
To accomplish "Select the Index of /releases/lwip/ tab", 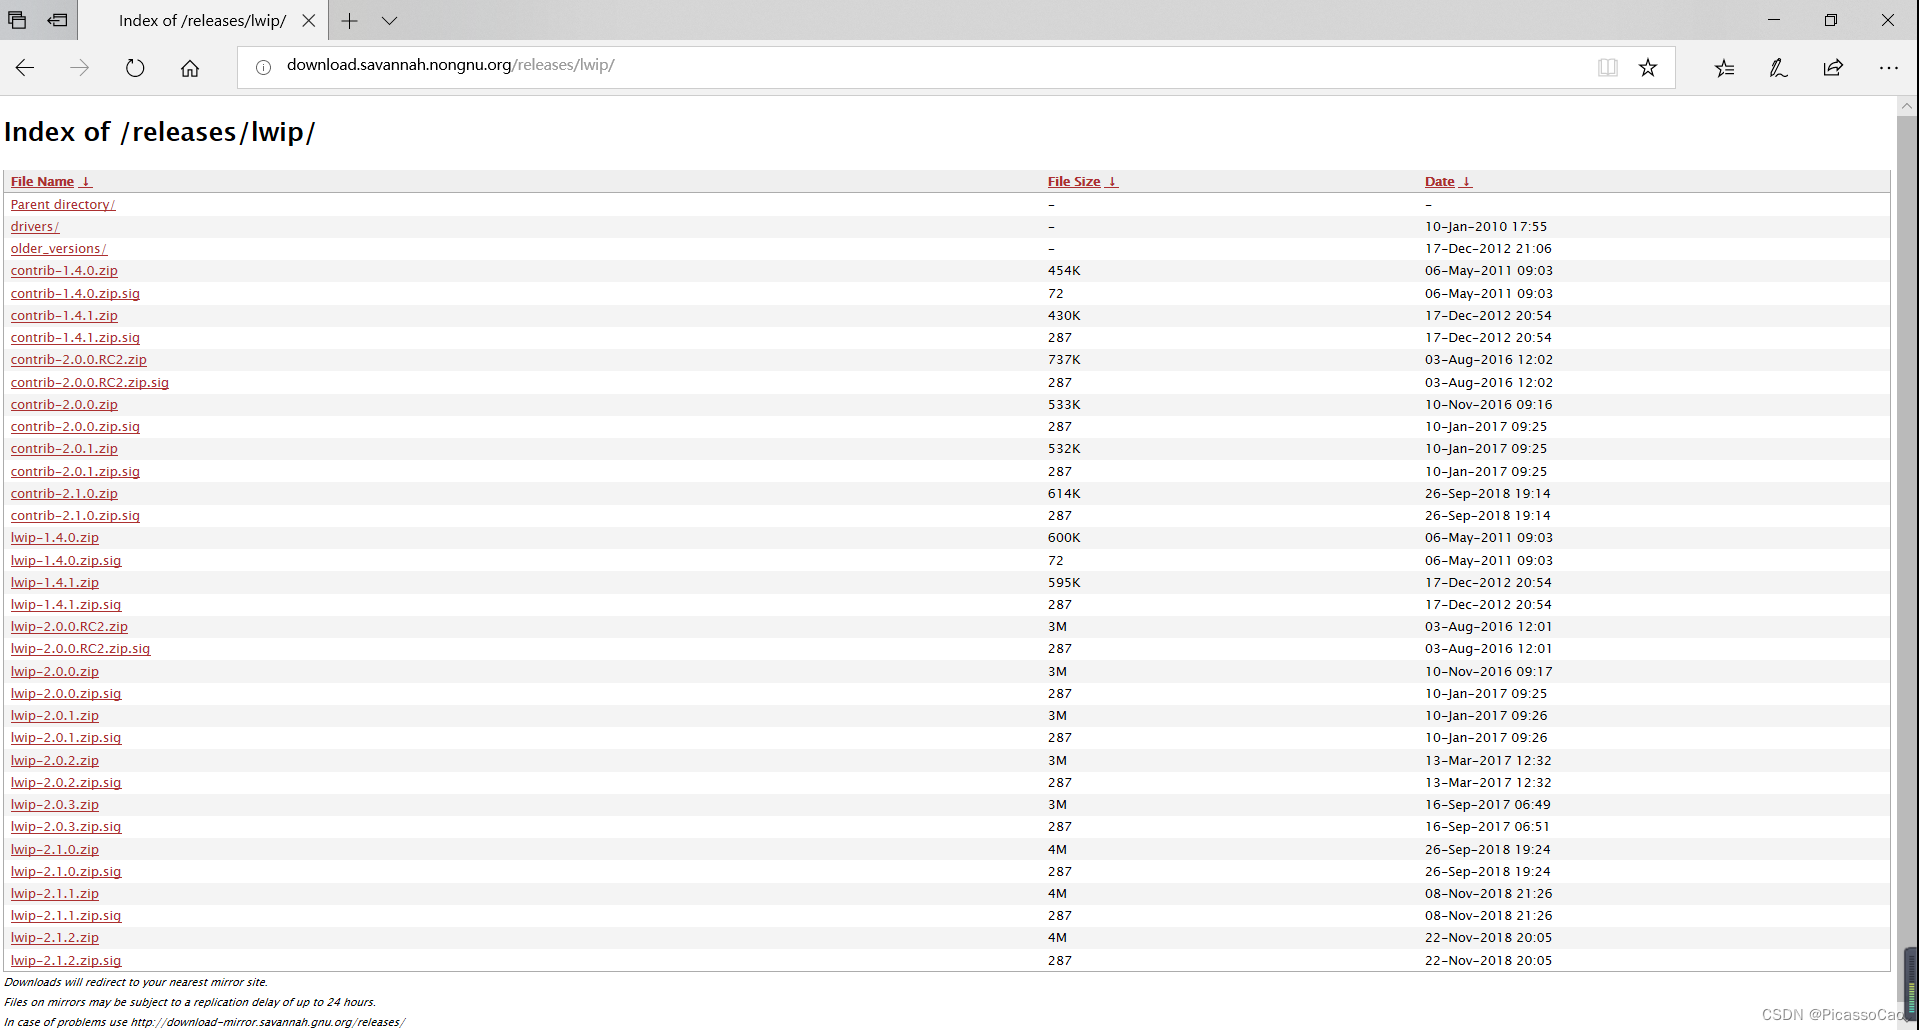I will point(202,20).
